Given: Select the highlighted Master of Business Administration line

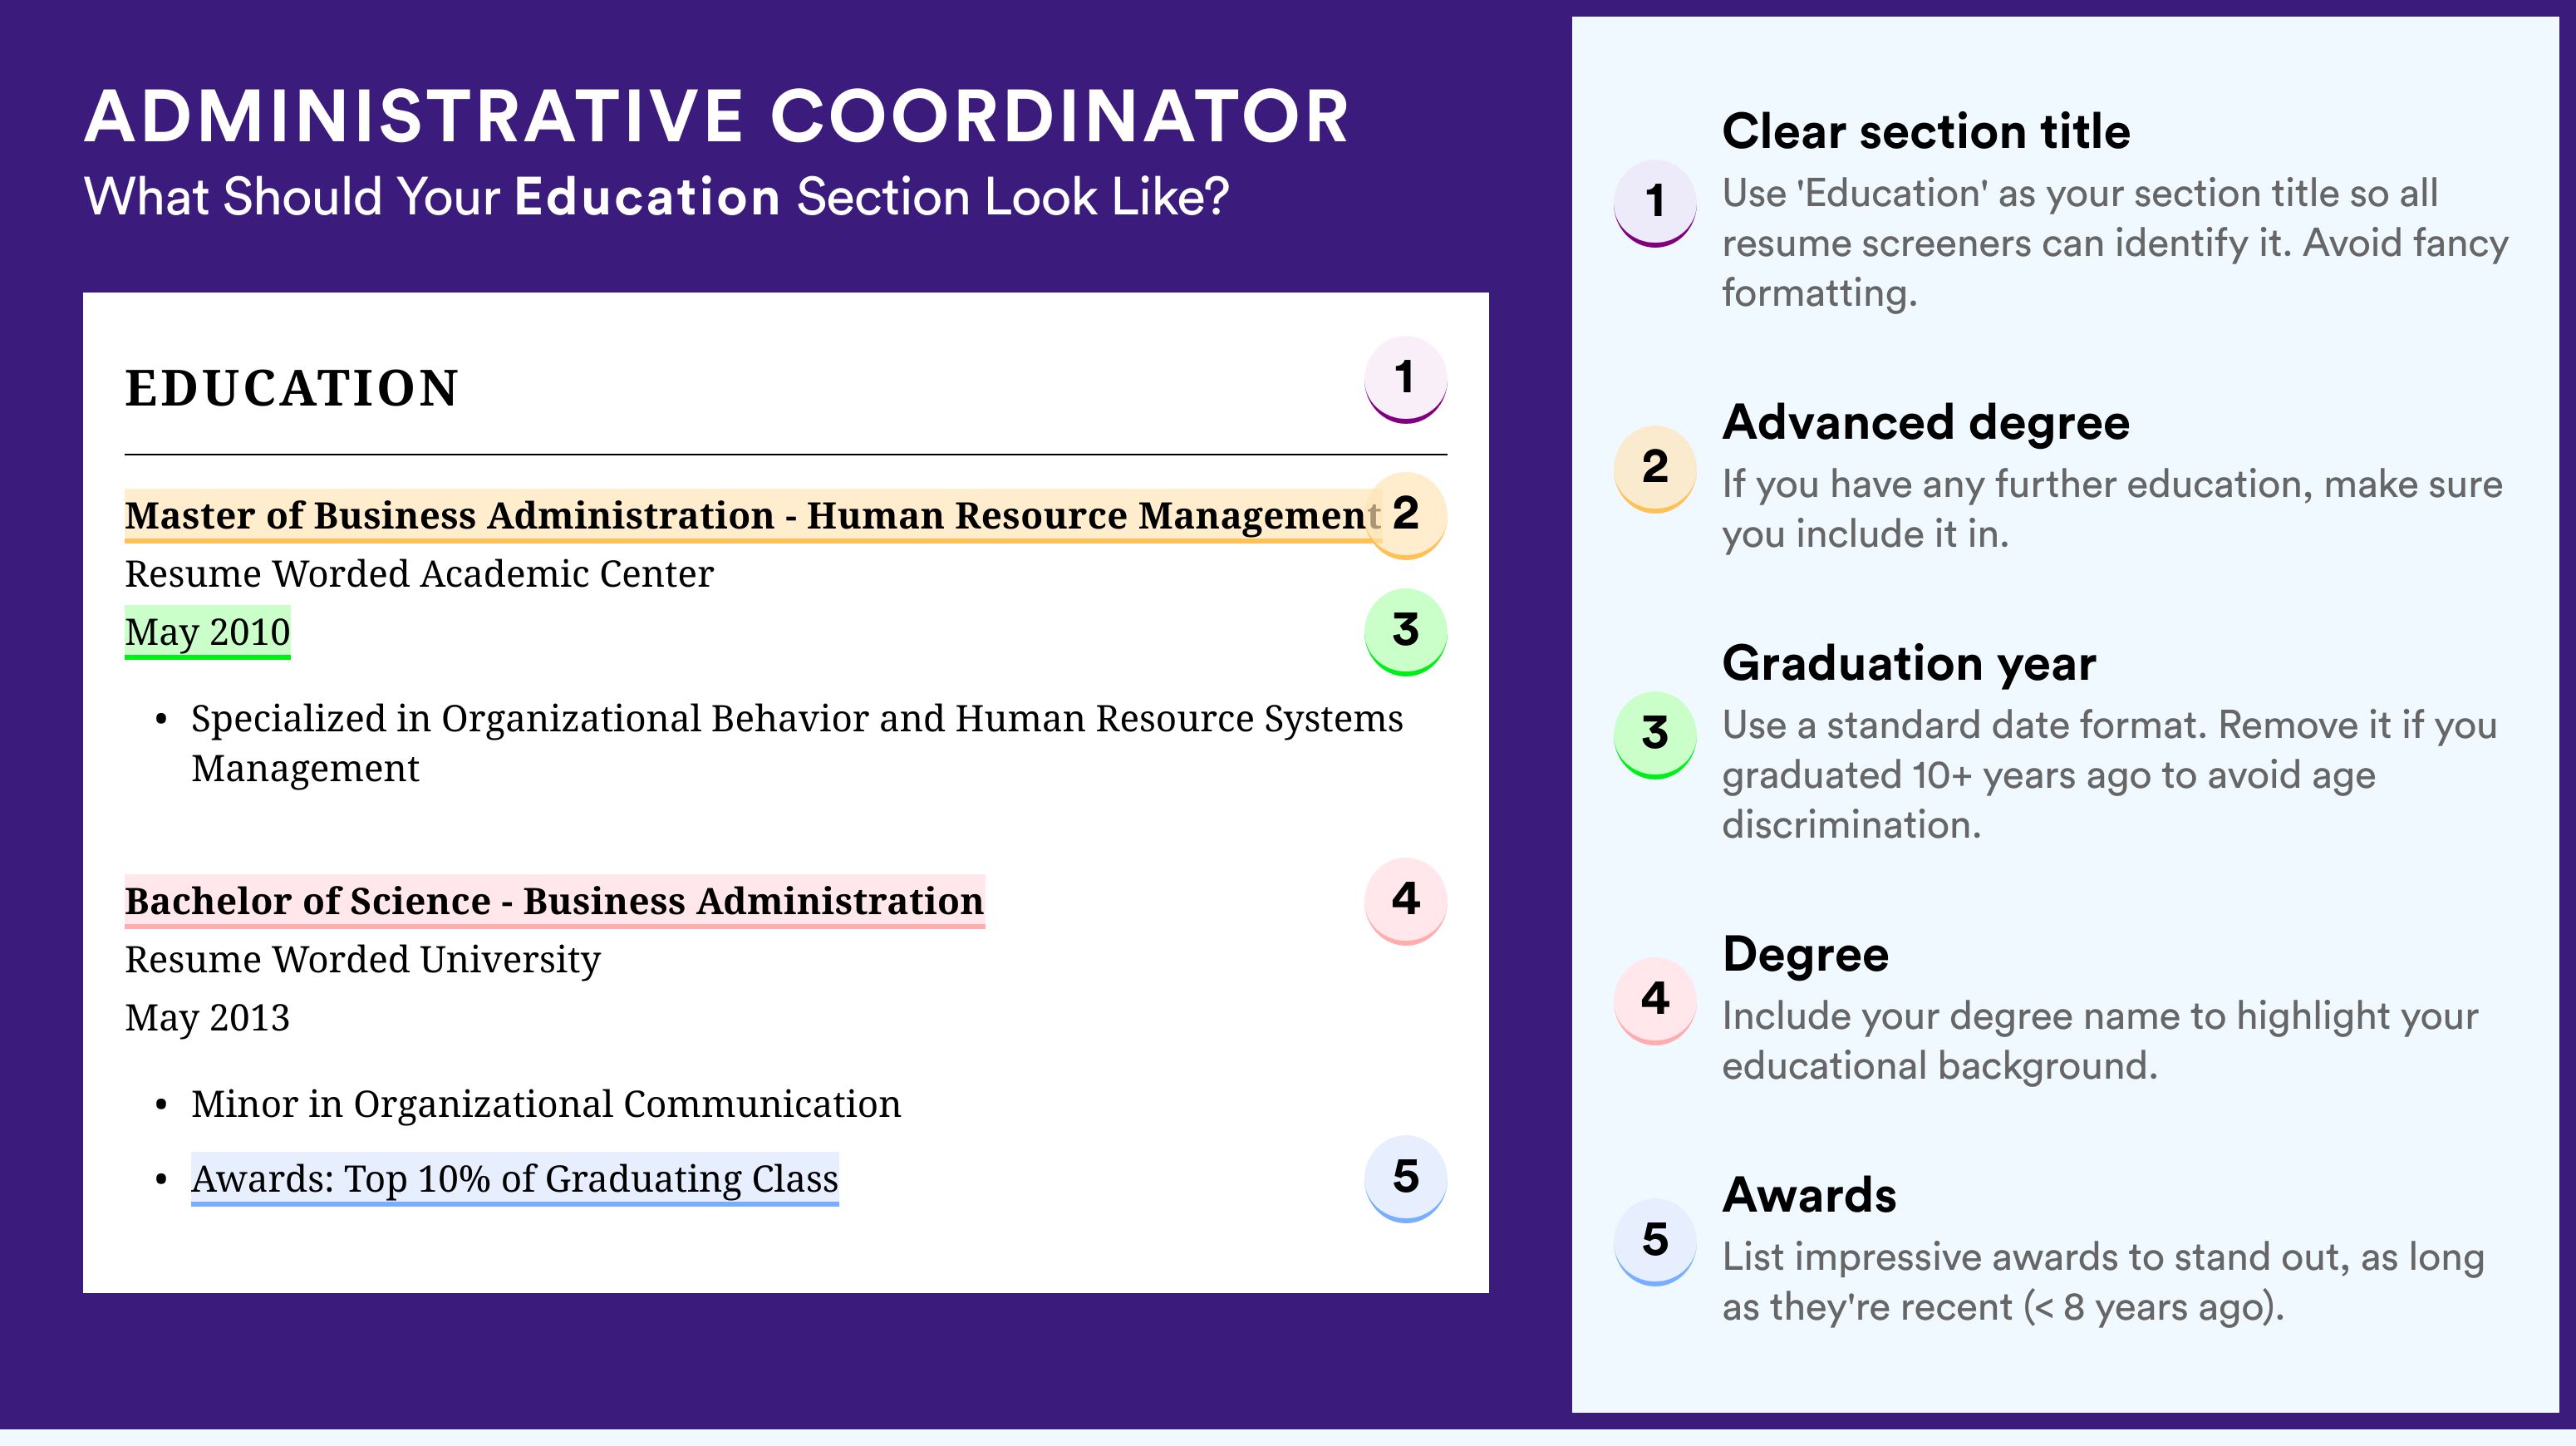Looking at the screenshot, I should point(753,515).
